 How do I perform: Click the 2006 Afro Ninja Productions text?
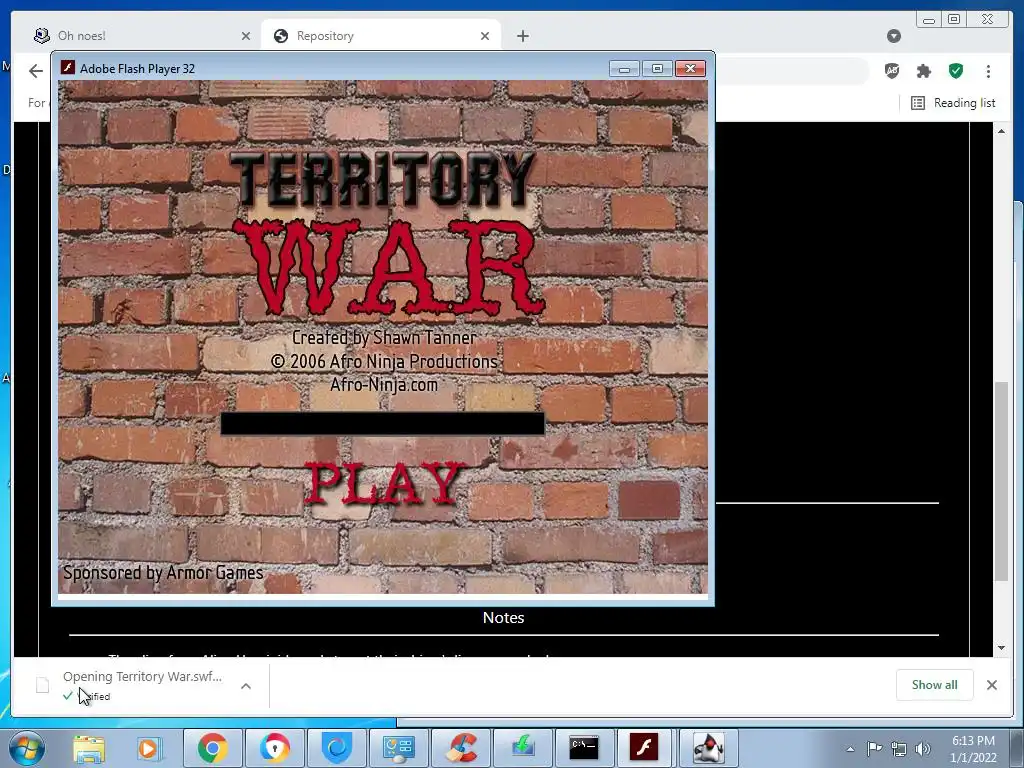click(x=384, y=361)
